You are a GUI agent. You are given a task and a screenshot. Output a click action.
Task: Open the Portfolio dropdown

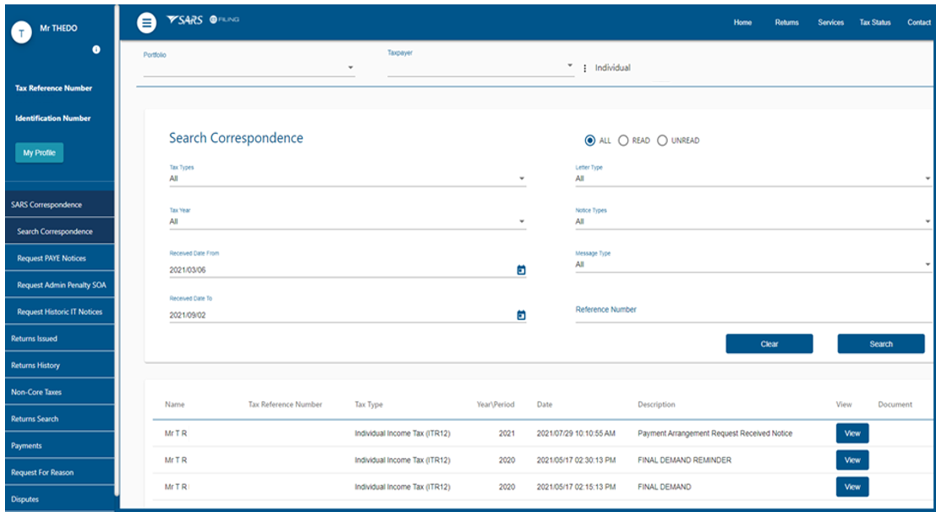tap(249, 69)
